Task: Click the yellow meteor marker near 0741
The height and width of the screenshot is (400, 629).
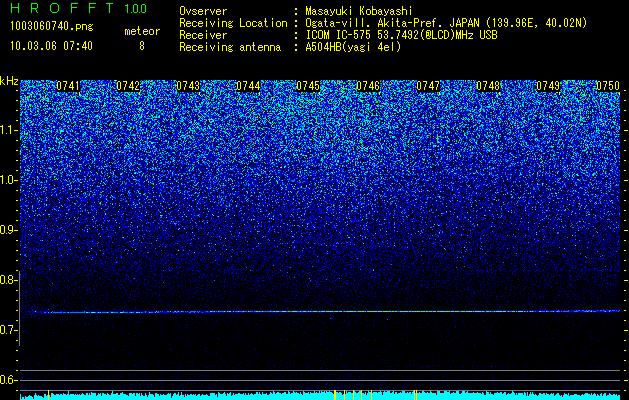Action: click(49, 395)
